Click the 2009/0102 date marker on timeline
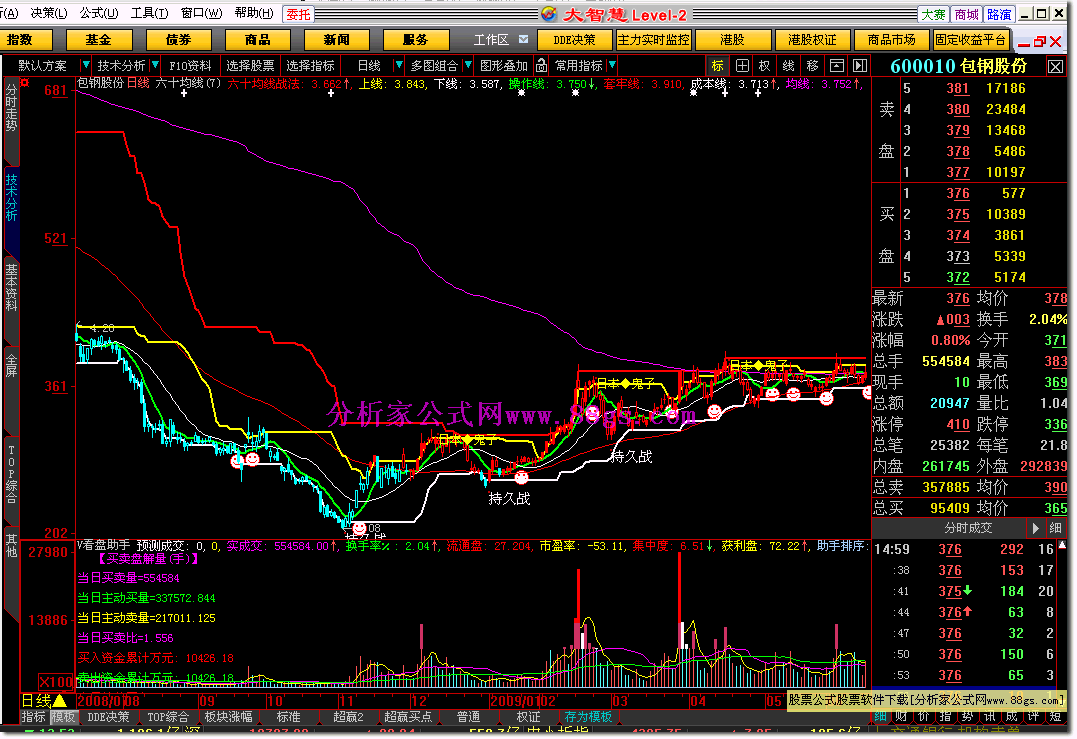This screenshot has width=1077, height=739. 523,701
